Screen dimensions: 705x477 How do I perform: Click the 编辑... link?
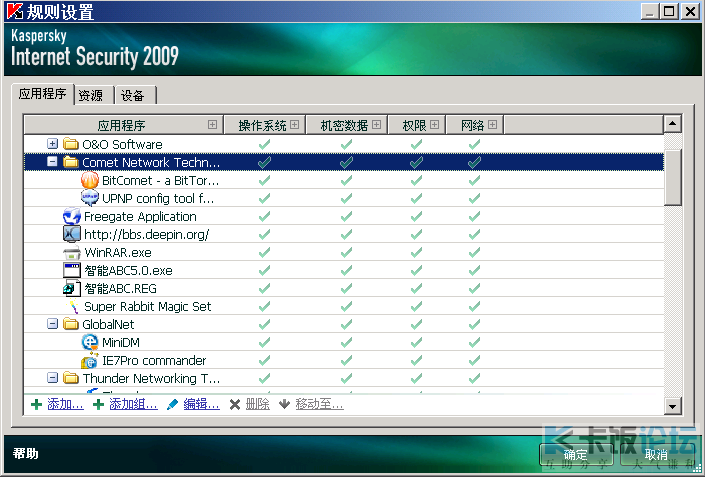click(x=201, y=404)
